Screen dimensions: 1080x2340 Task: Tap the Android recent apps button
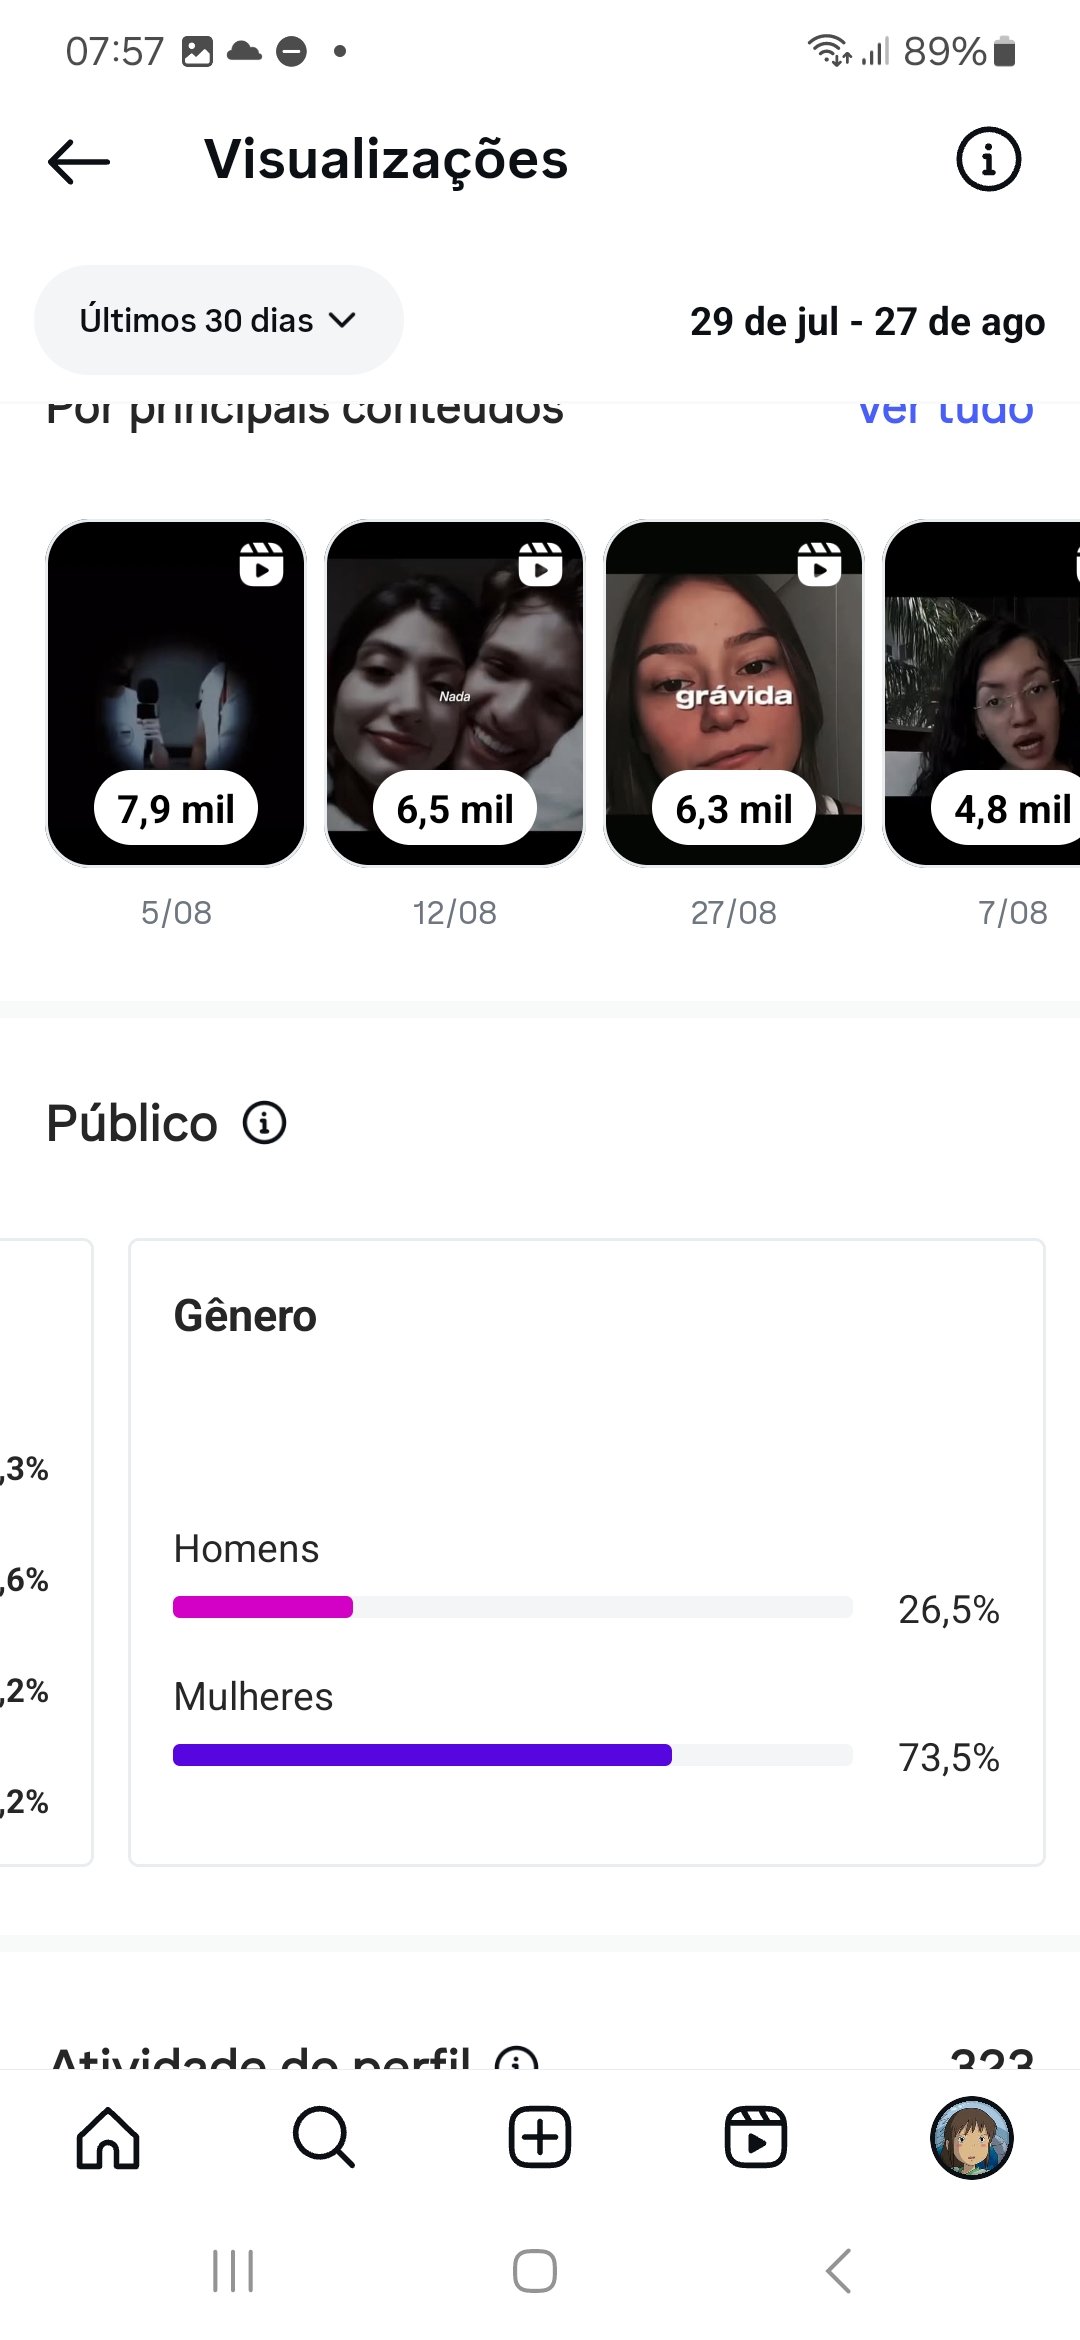click(x=233, y=2271)
